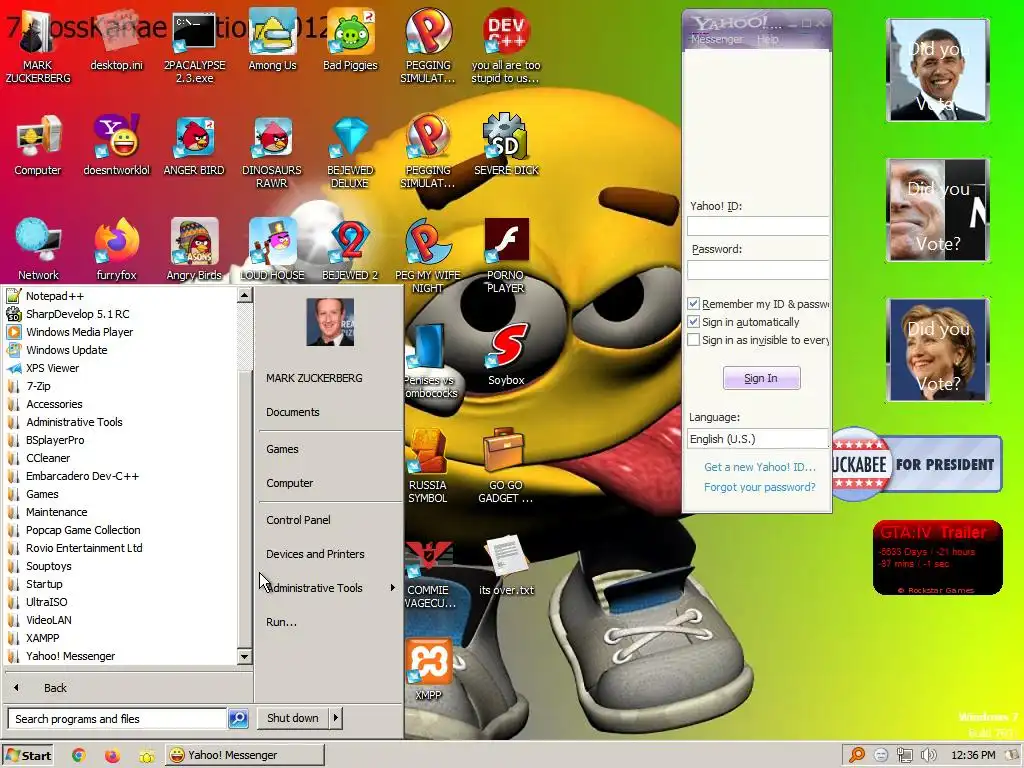
Task: Click the programs list scrollbar up arrow
Action: tap(244, 295)
